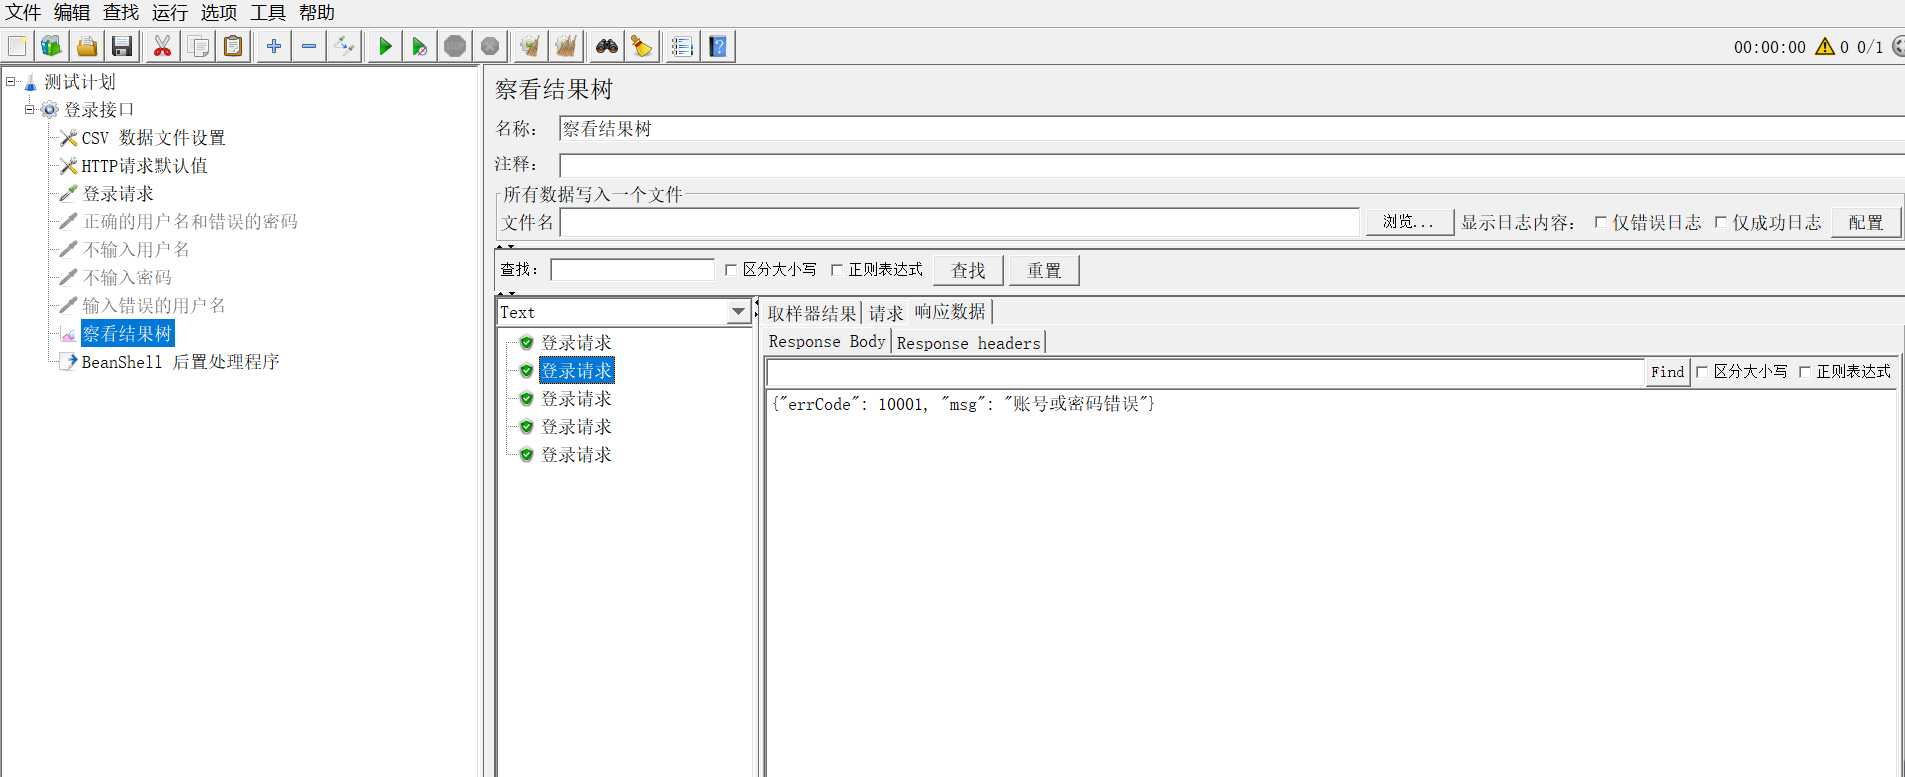Switch to Response Body tab

coord(827,342)
